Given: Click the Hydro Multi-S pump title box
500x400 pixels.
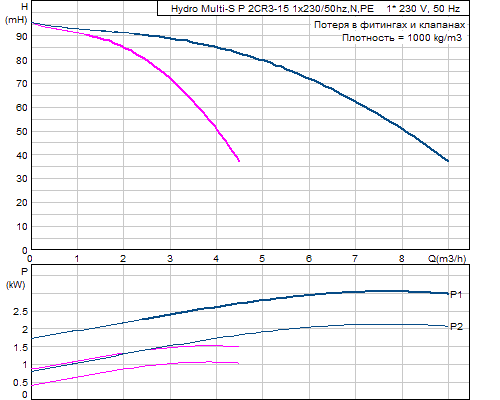Looking at the screenshot, I should tap(313, 8).
